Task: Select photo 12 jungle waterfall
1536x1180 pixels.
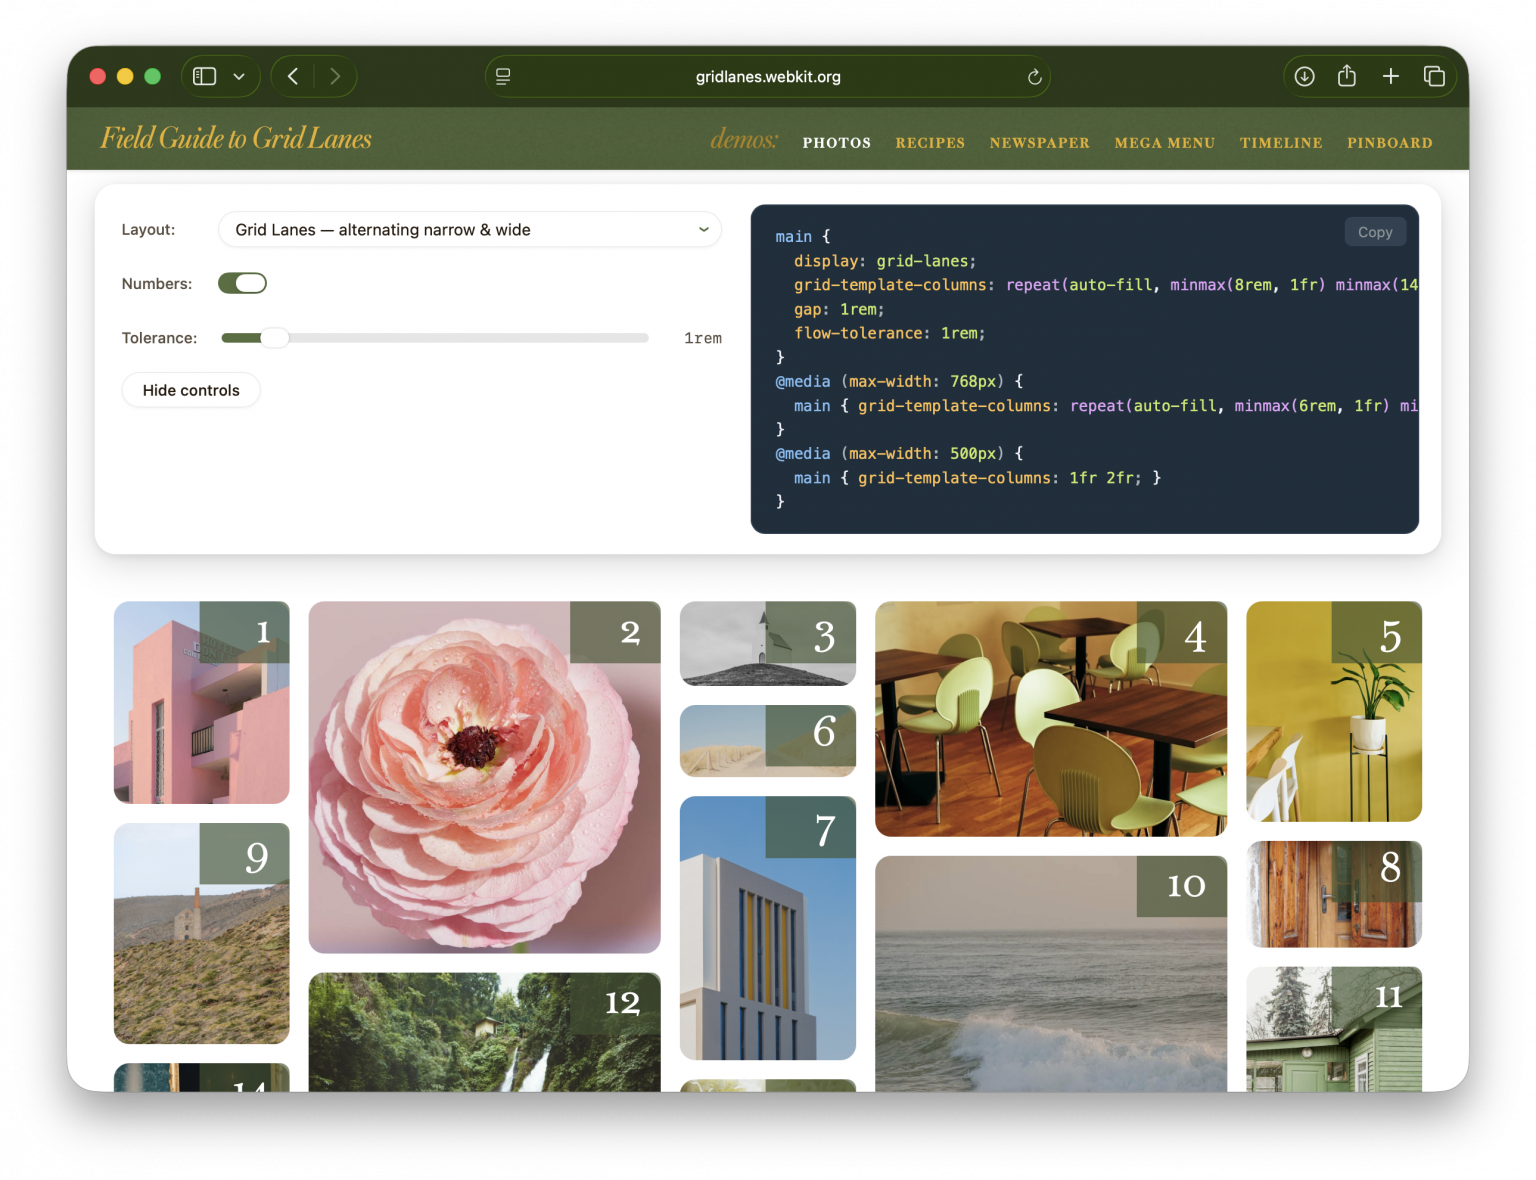Action: pos(485,1032)
